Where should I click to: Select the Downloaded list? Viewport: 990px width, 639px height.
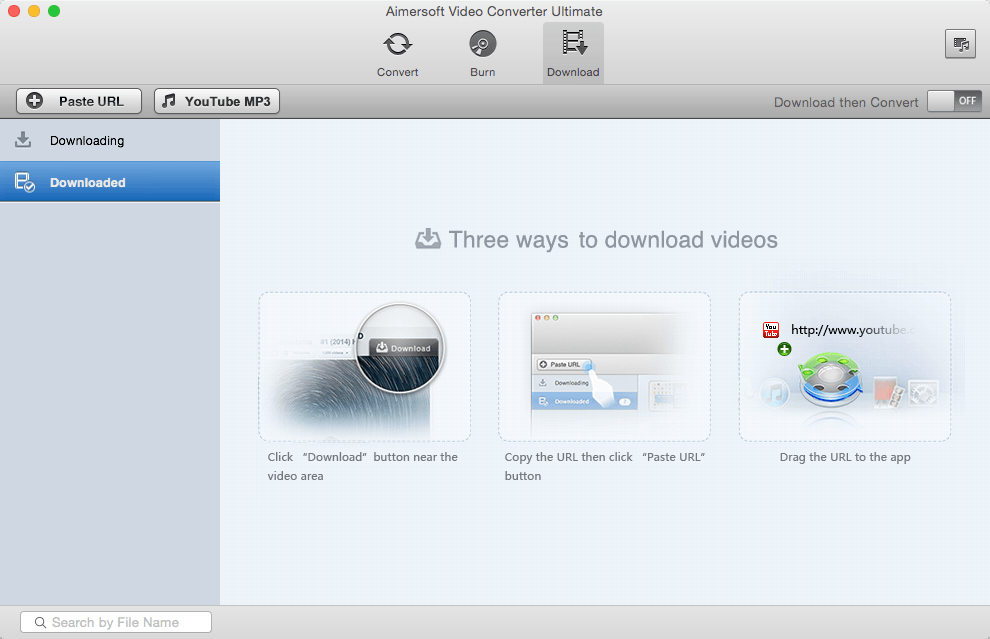point(110,182)
